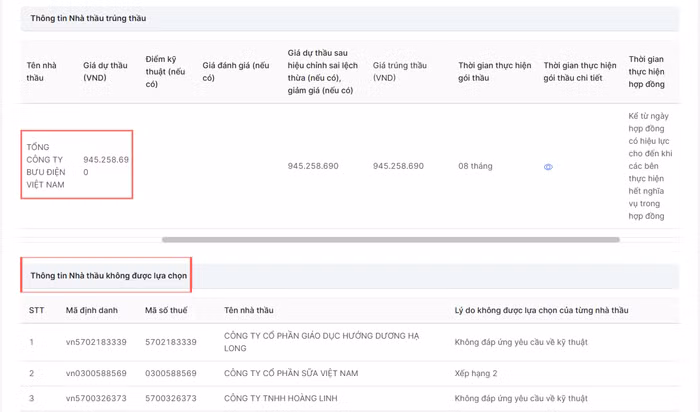Click the horizontal scrollbar of winning bidder table

click(391, 240)
